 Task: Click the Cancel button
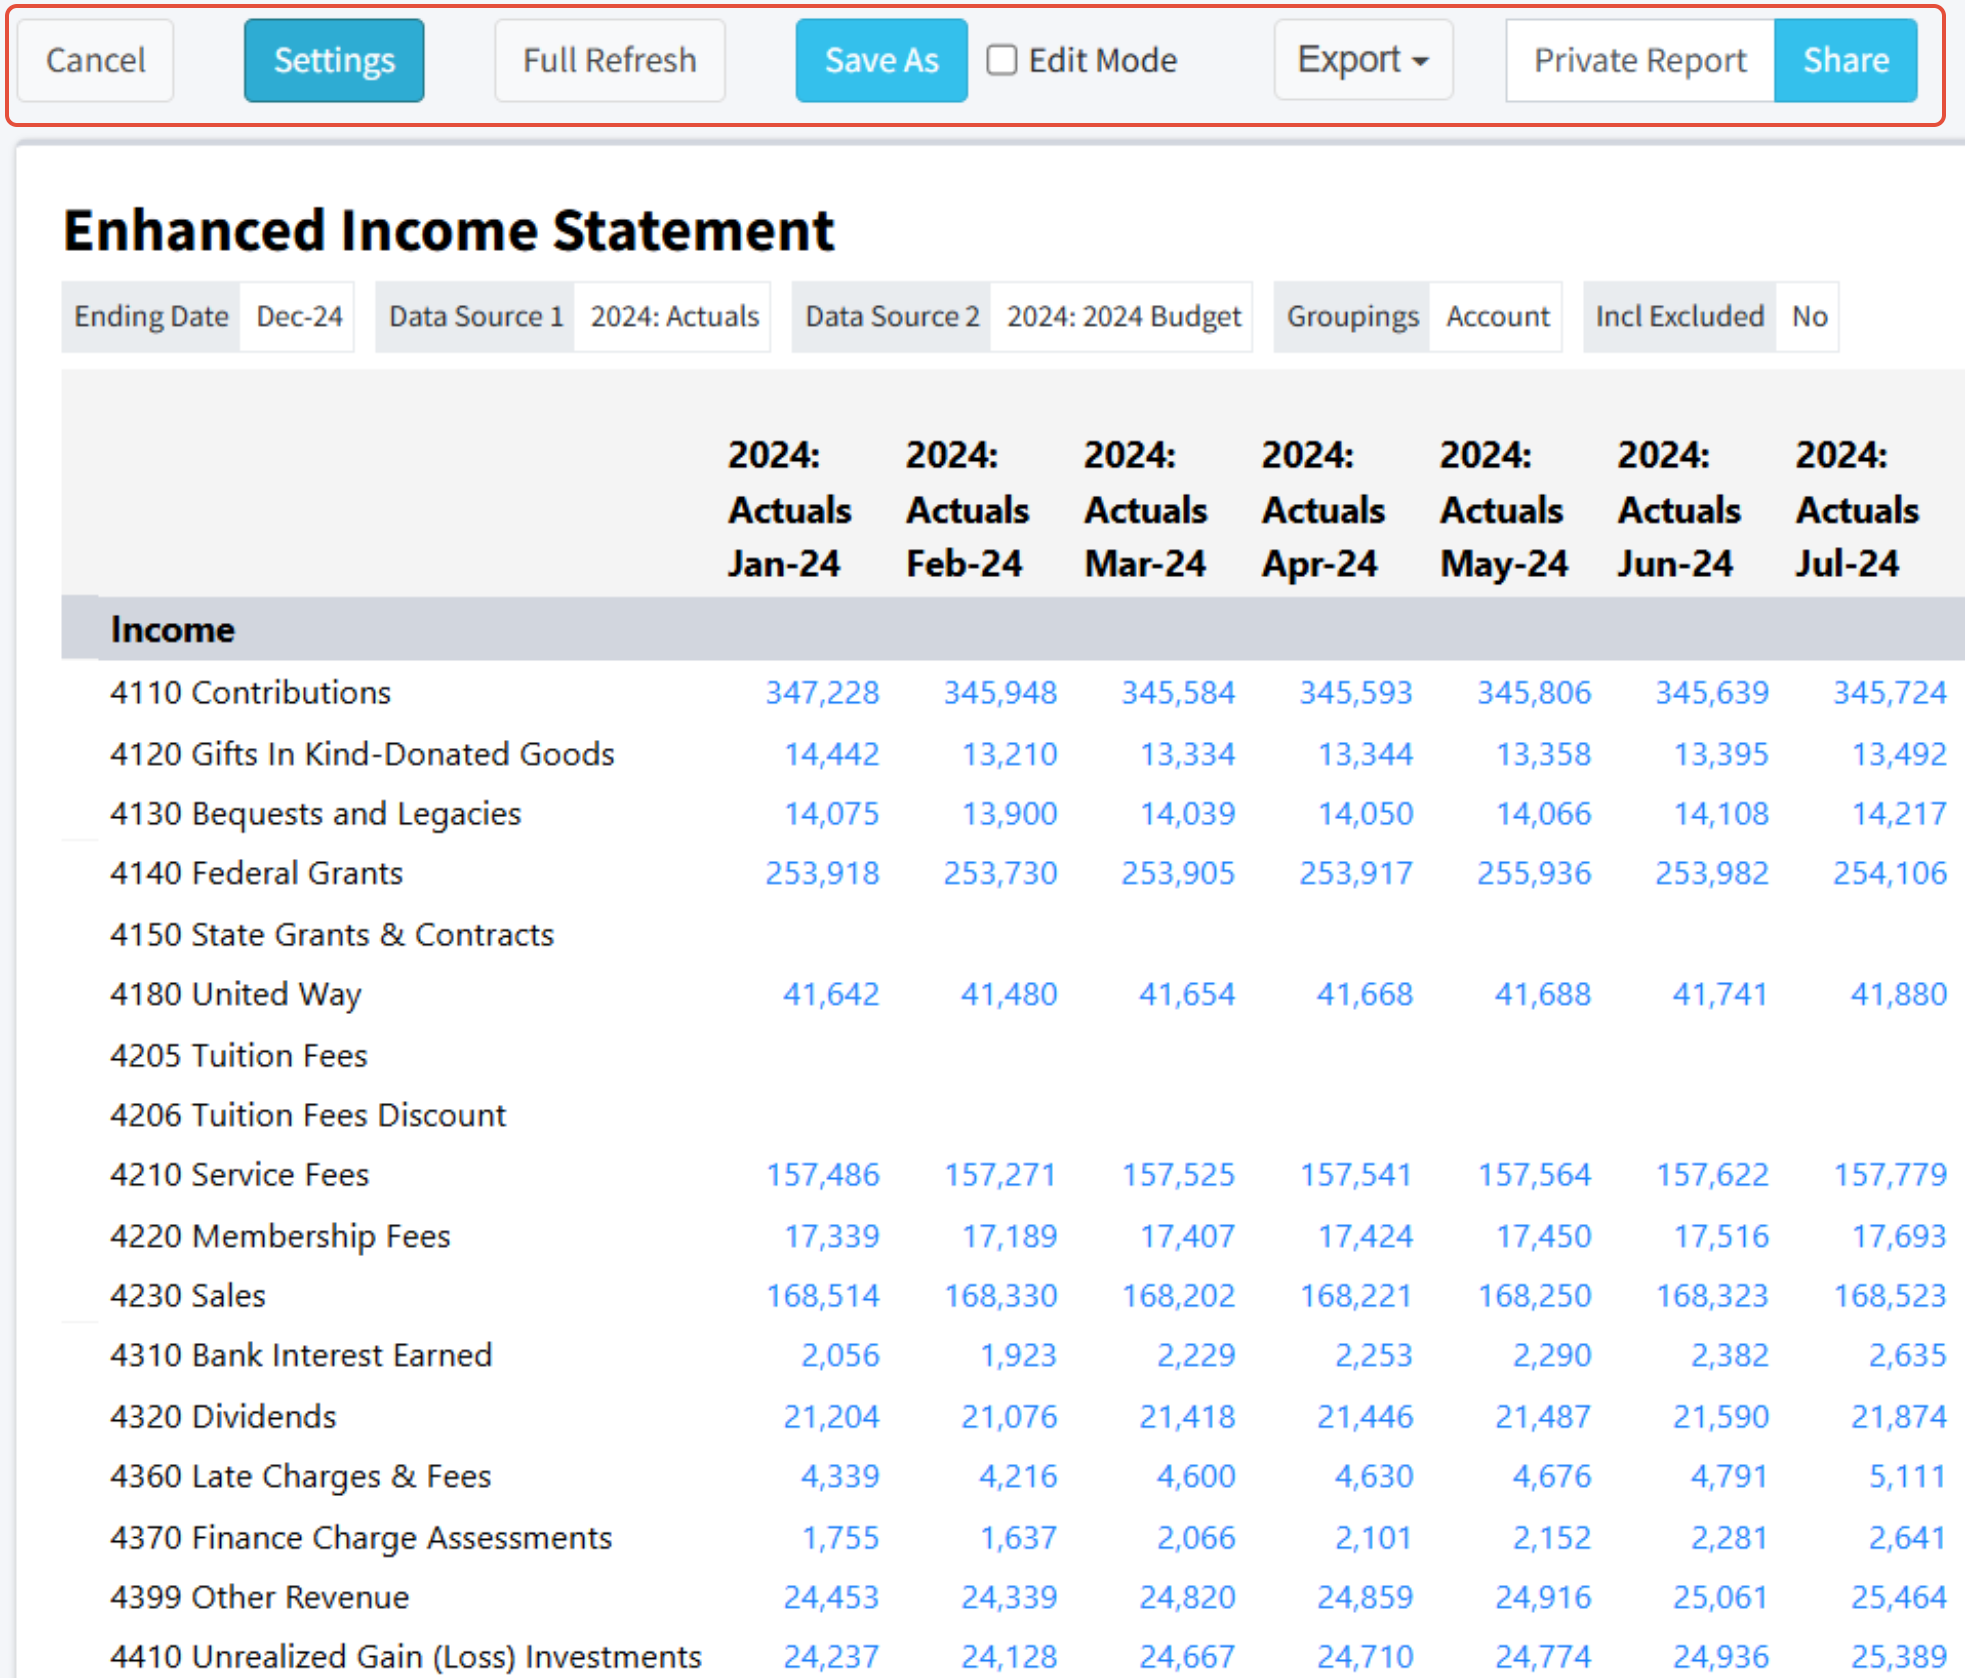click(95, 61)
